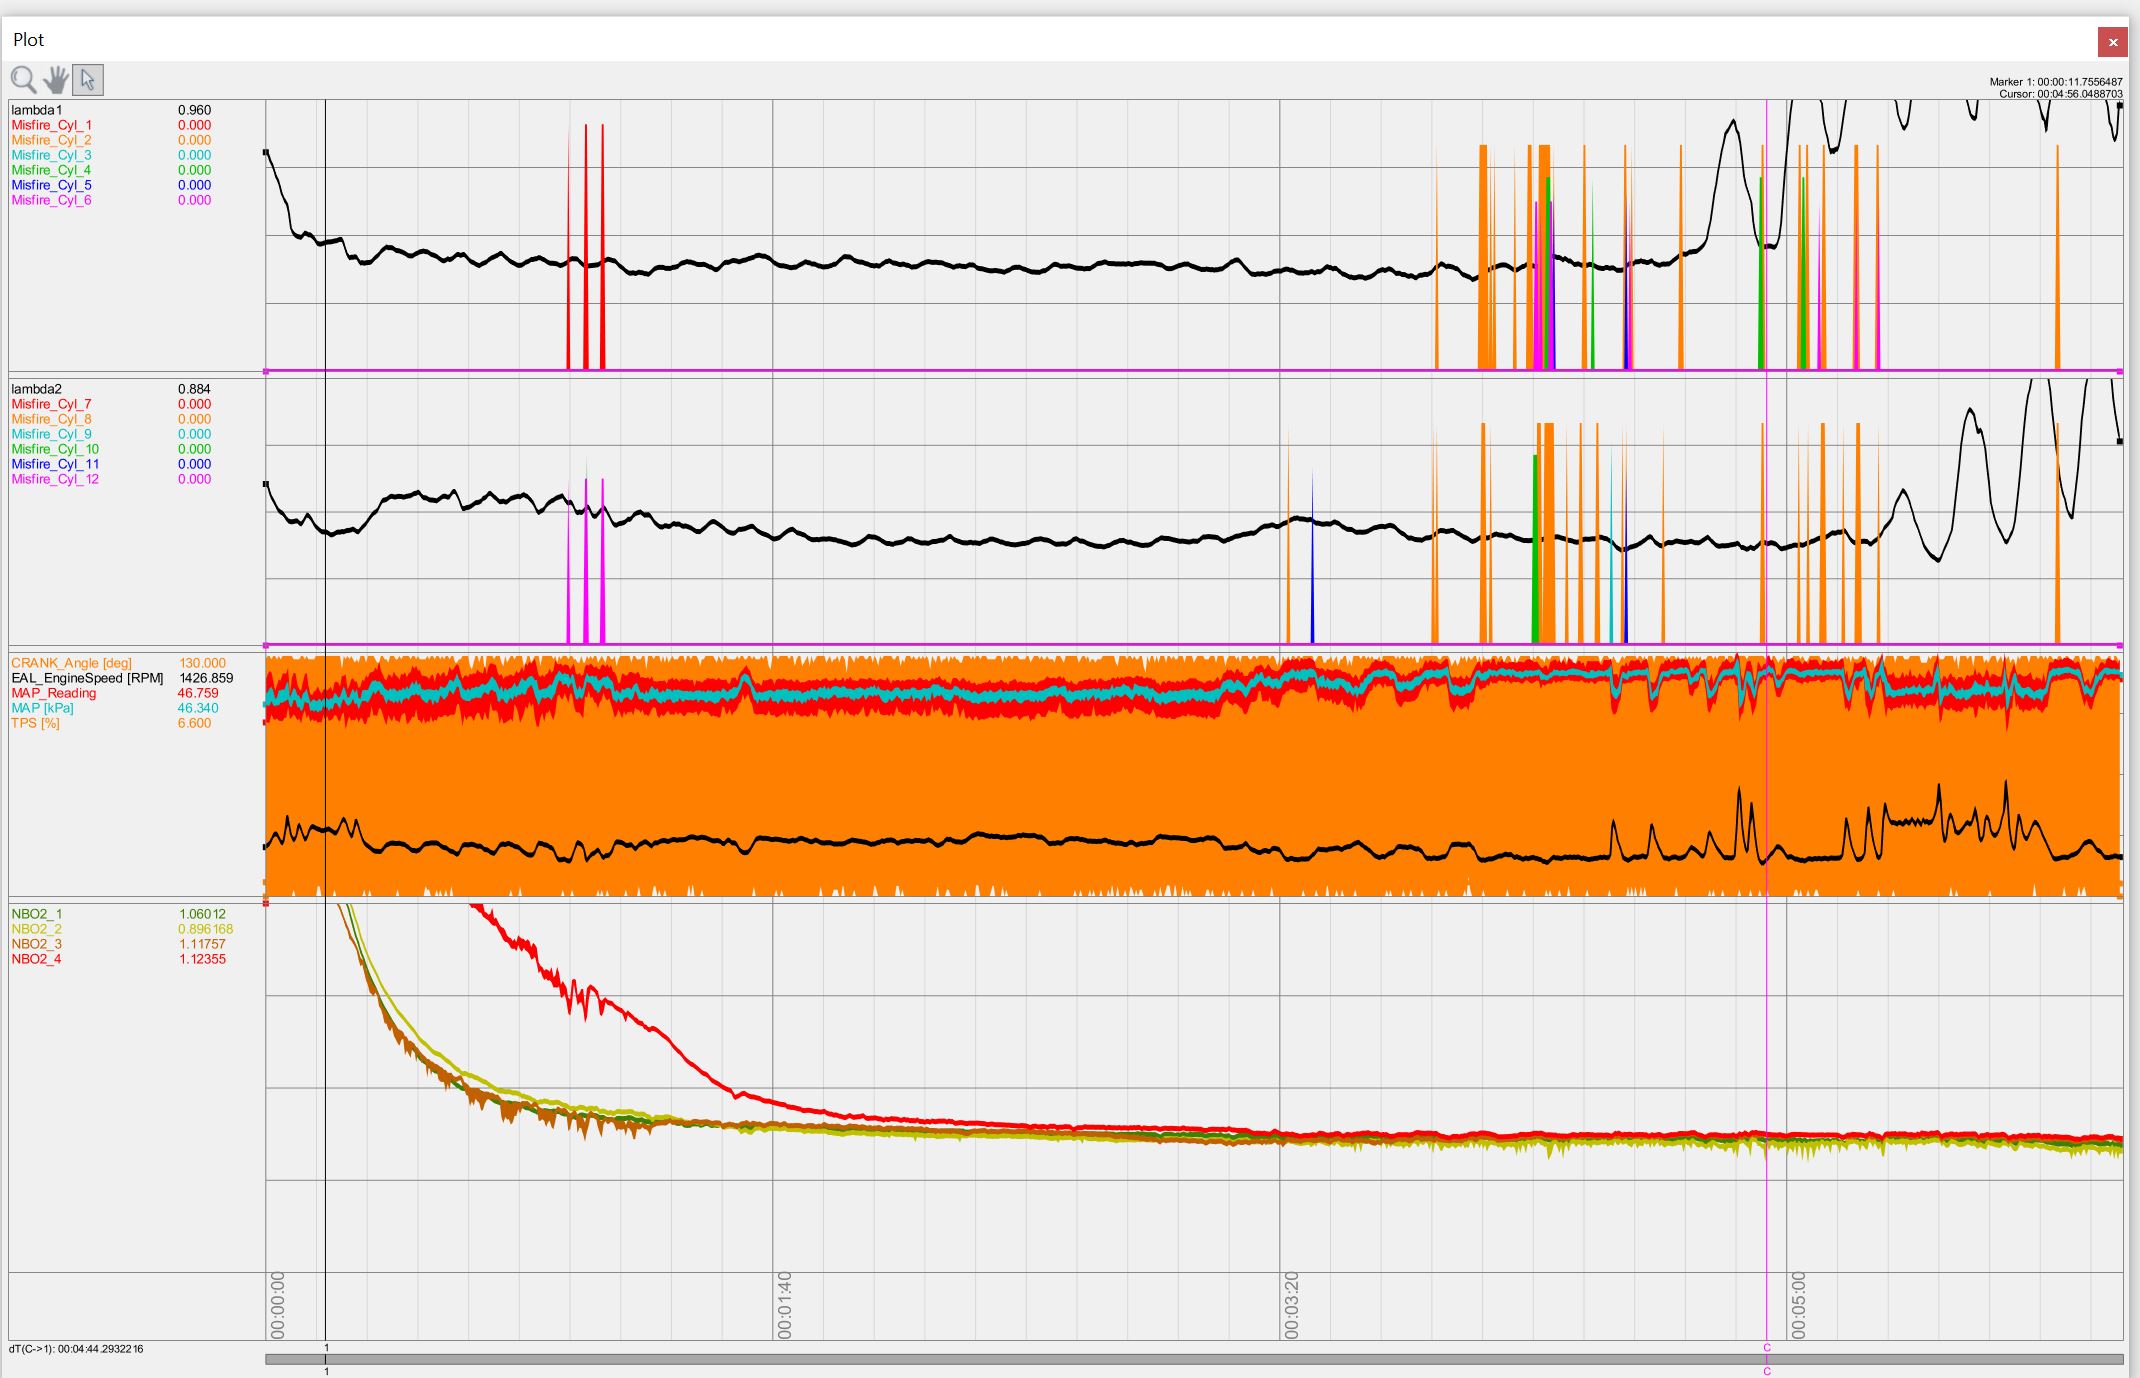Viewport: 2140px width, 1378px height.
Task: Click the CRANK_Angle [deg] channel label
Action: point(71,663)
